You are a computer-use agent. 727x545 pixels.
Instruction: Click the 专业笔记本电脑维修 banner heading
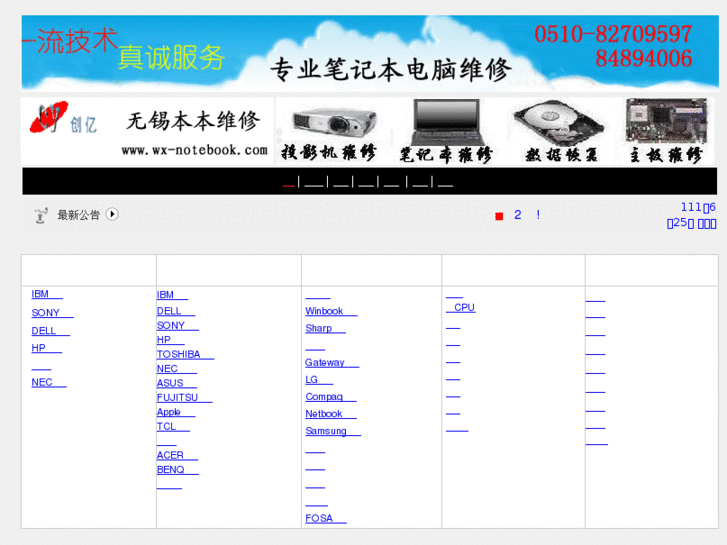(x=391, y=70)
